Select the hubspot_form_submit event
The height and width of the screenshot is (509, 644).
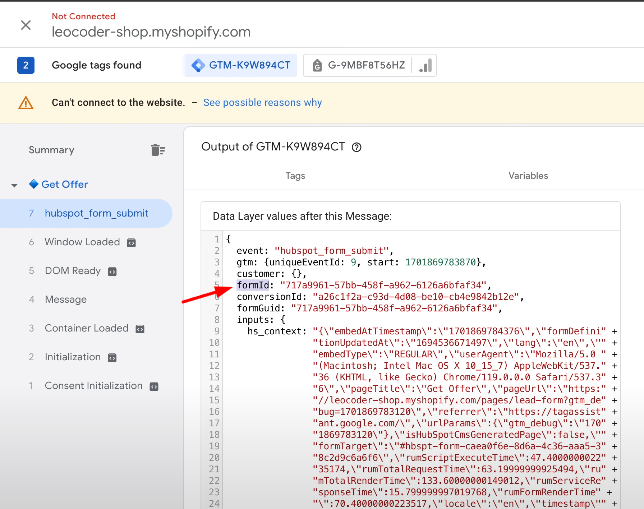(86, 213)
